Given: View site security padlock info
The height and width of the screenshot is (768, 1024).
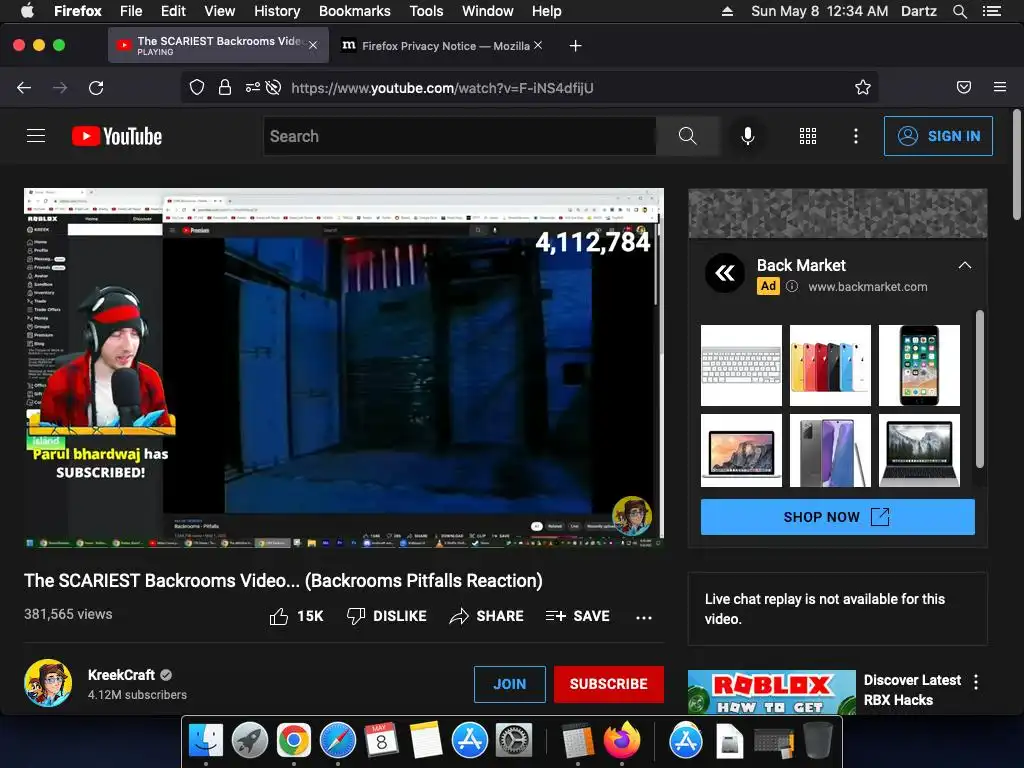Looking at the screenshot, I should pyautogui.click(x=225, y=88).
